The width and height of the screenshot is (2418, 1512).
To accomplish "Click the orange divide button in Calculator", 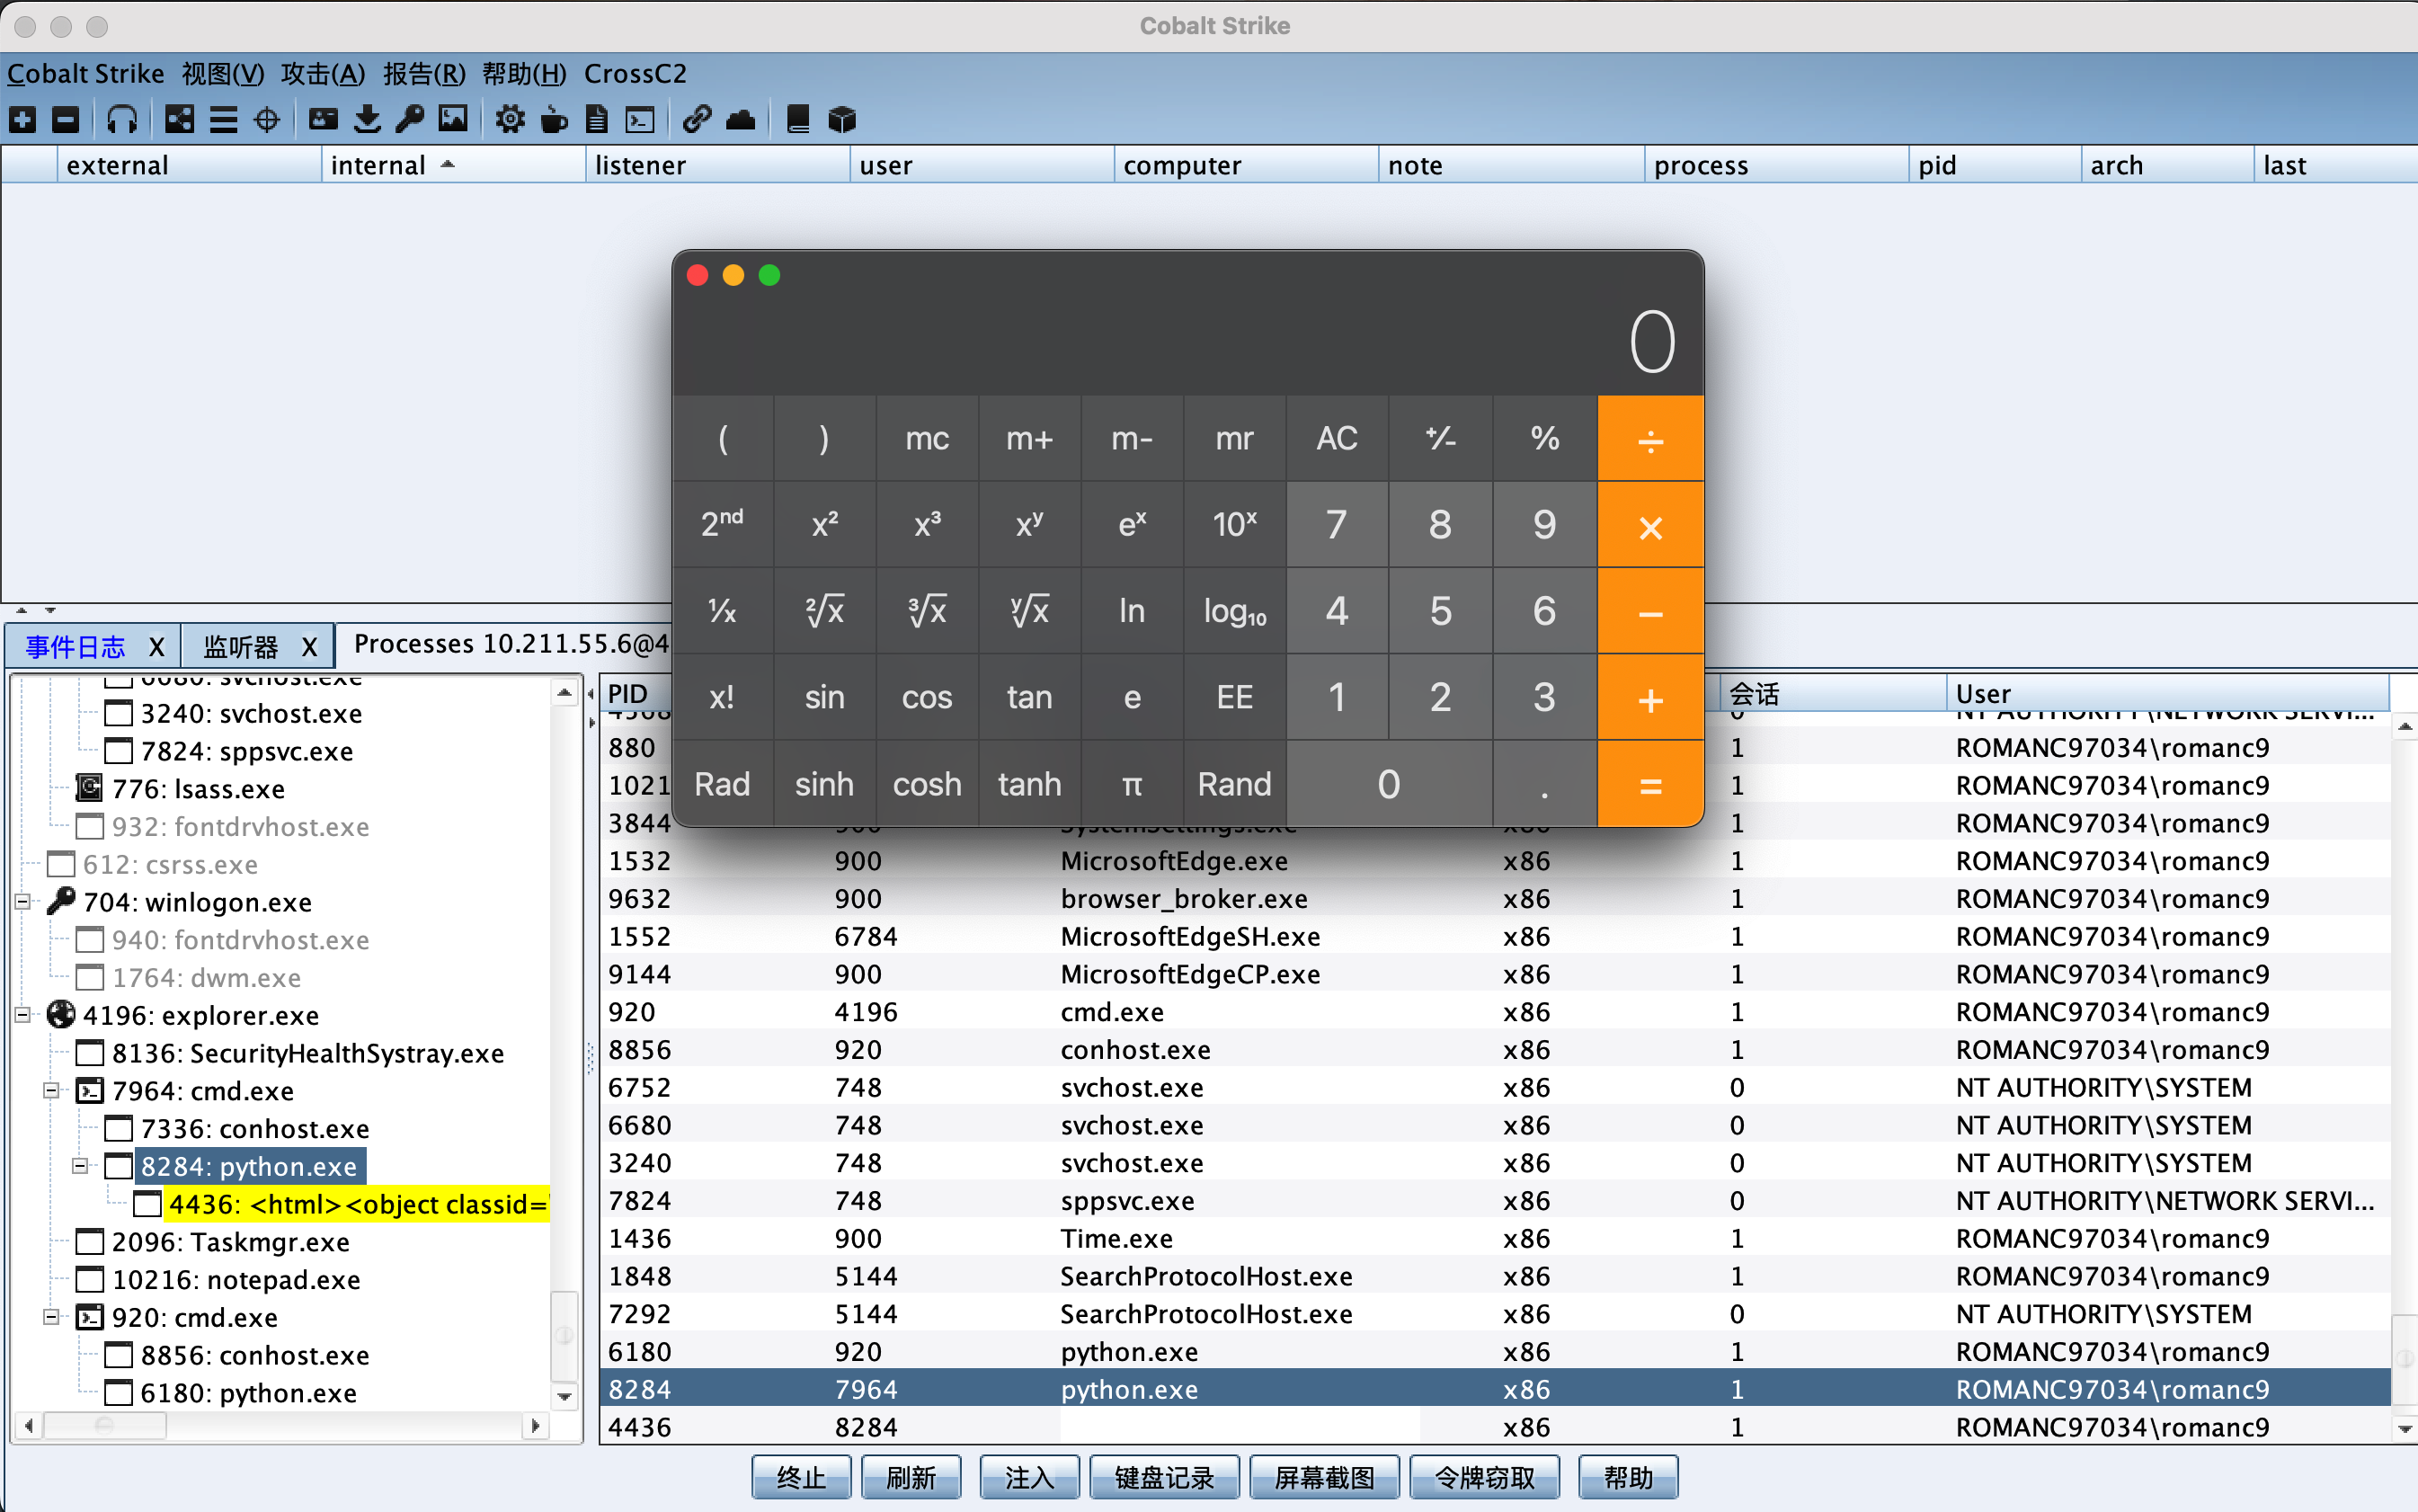I will [1650, 438].
